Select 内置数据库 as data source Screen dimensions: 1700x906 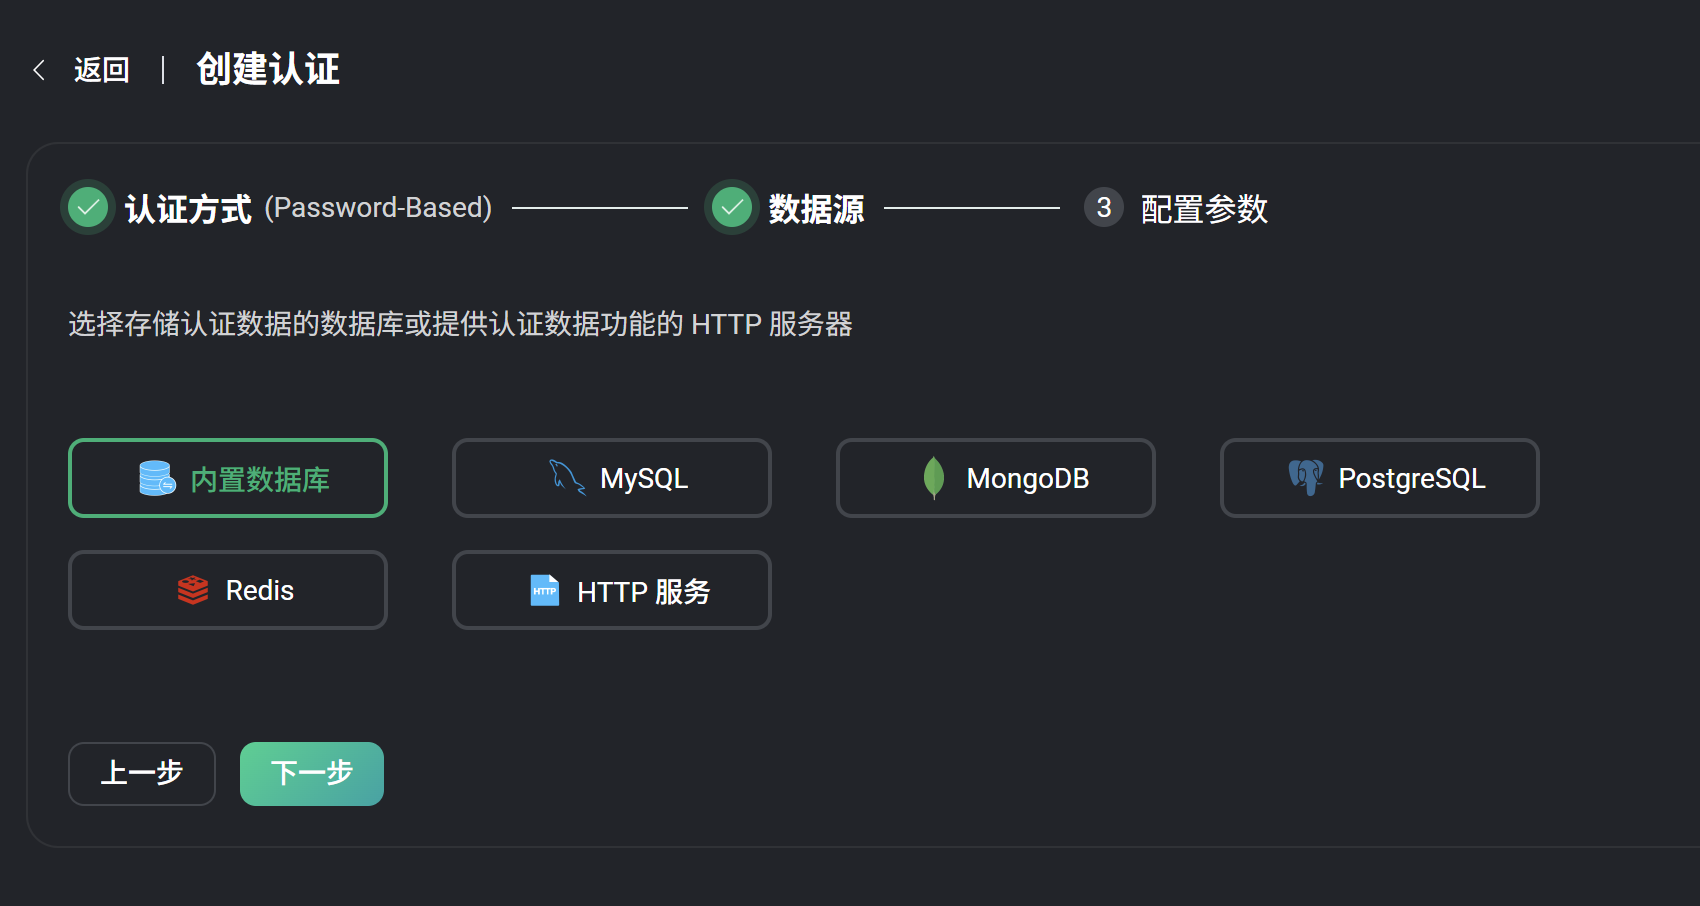tap(228, 478)
